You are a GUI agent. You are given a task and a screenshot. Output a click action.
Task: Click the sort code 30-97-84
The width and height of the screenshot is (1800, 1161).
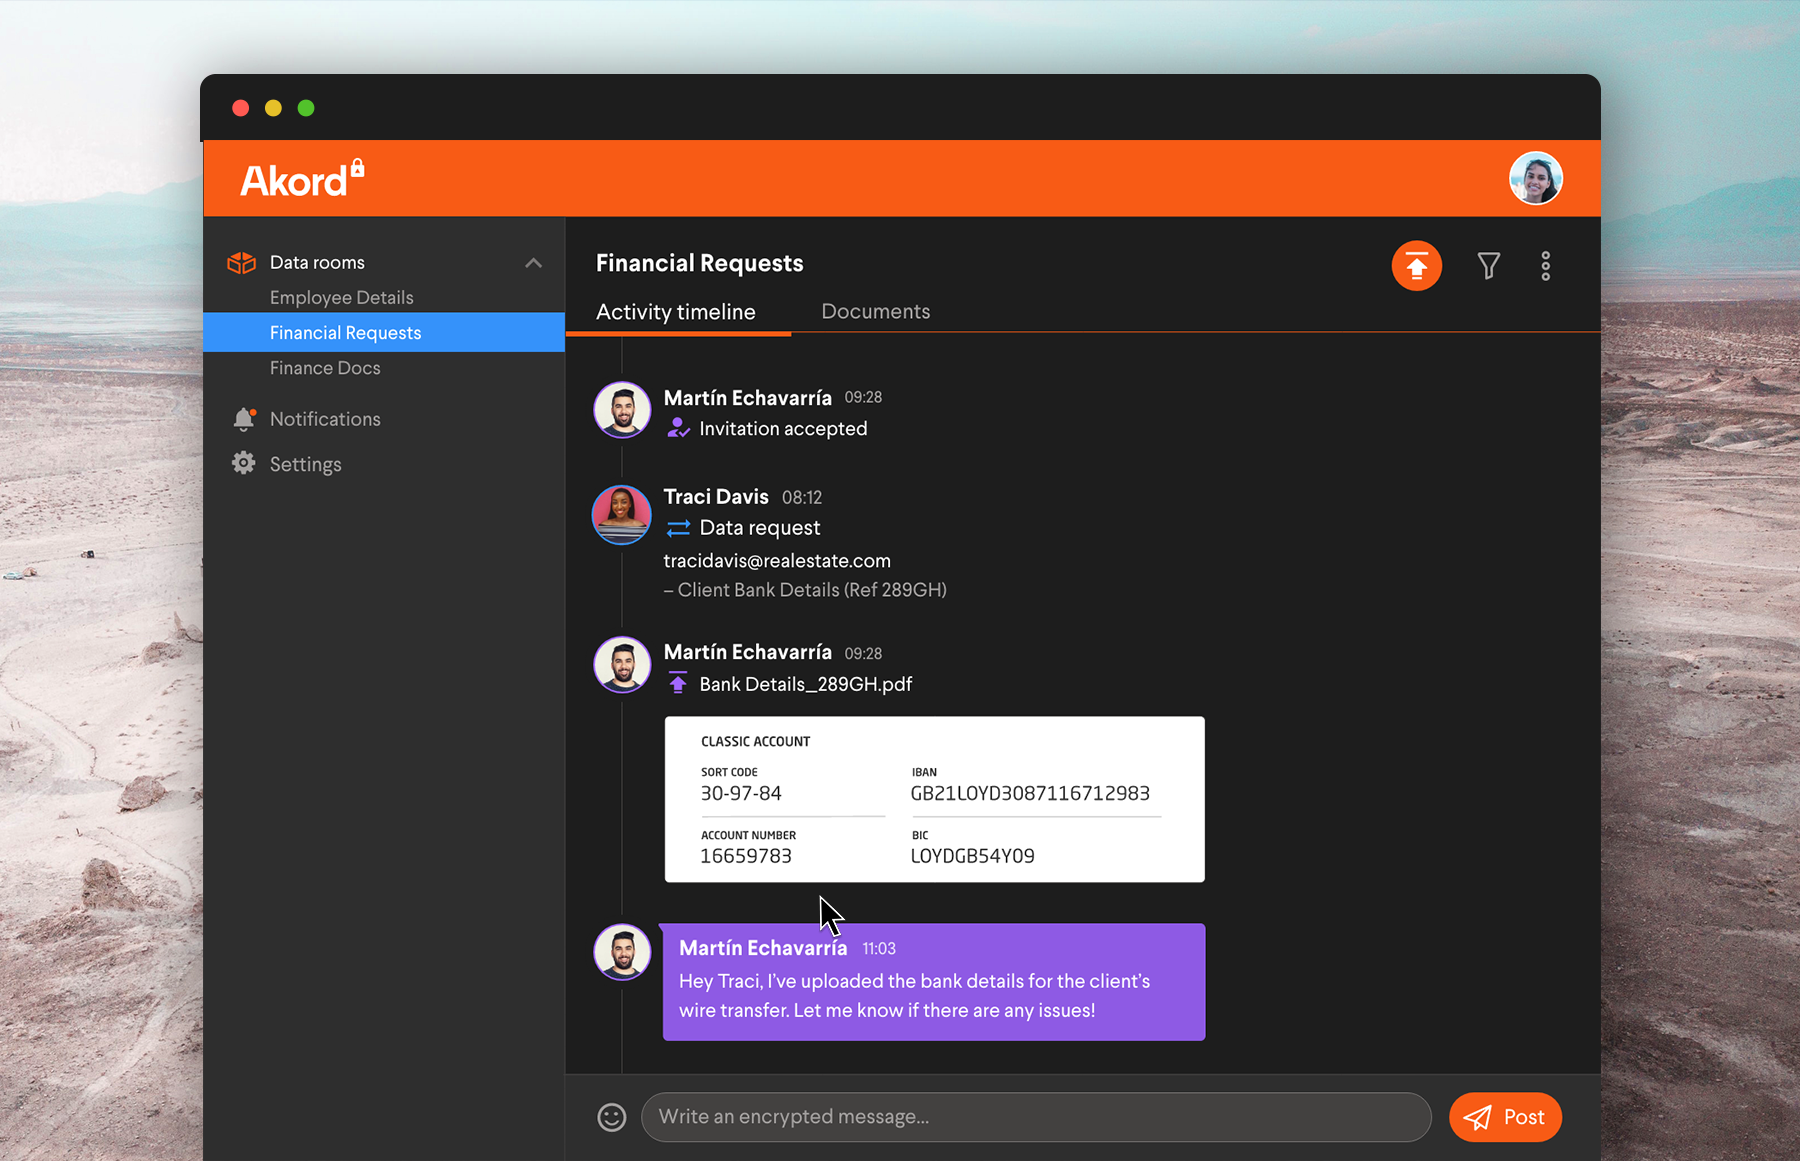(x=741, y=793)
